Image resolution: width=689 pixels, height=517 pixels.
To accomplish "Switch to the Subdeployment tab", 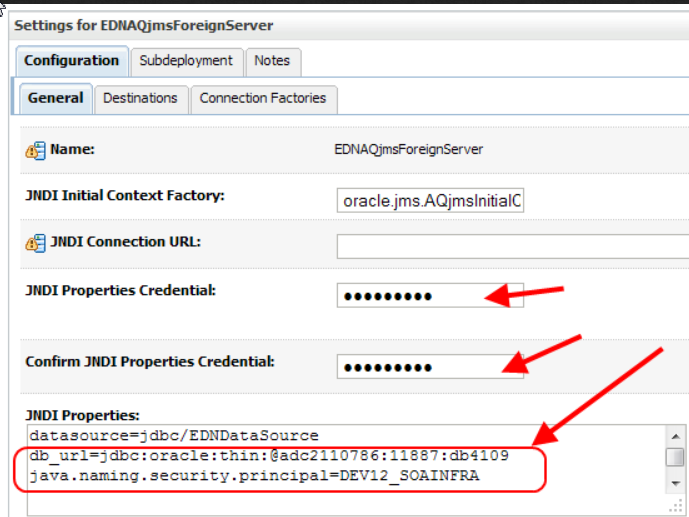I will (x=186, y=61).
